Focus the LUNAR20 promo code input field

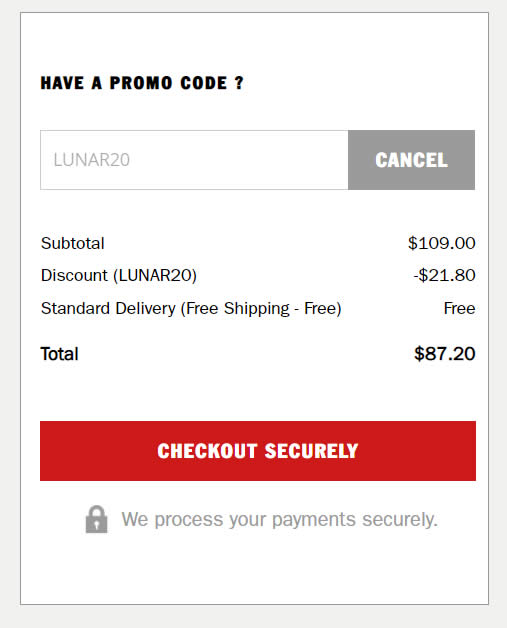pyautogui.click(x=194, y=160)
